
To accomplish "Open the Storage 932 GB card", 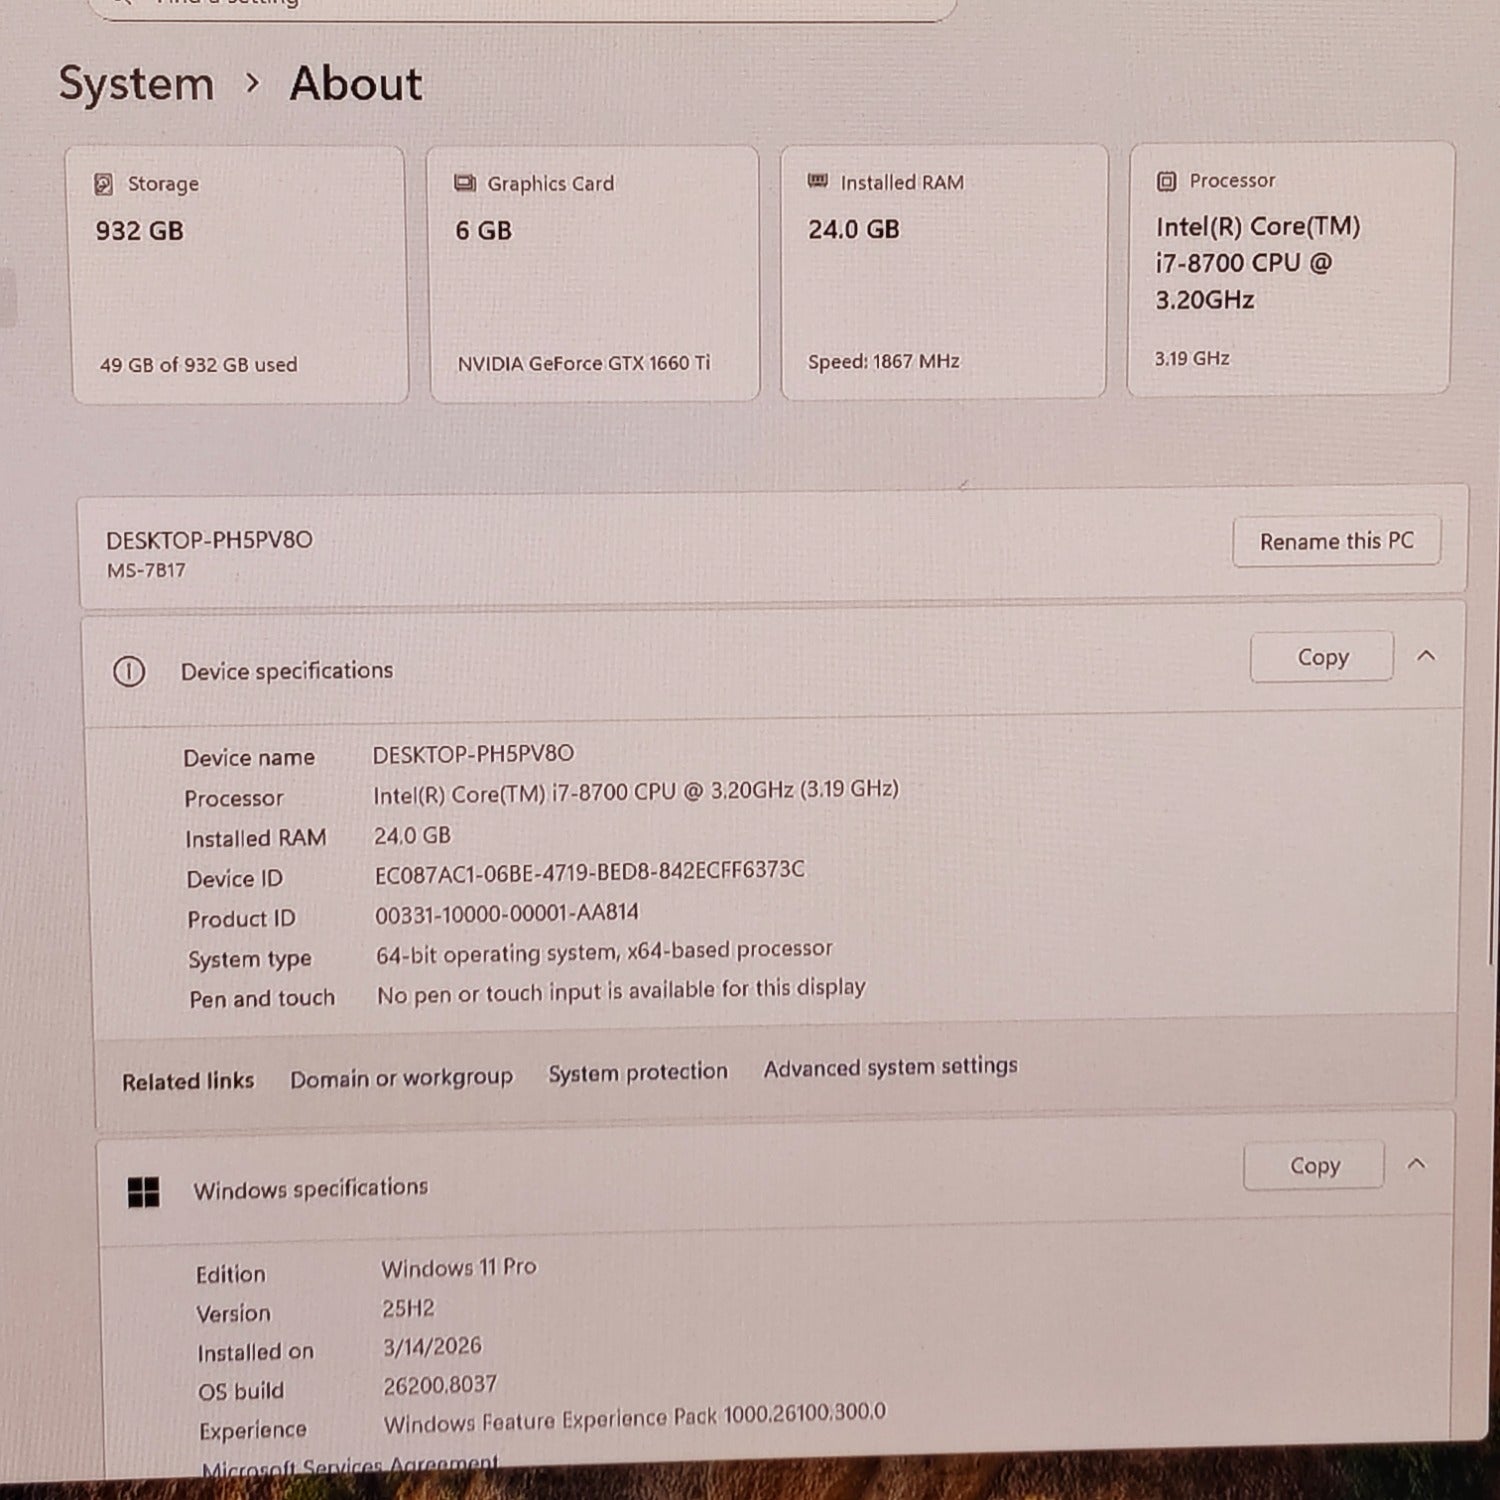I will [x=239, y=275].
